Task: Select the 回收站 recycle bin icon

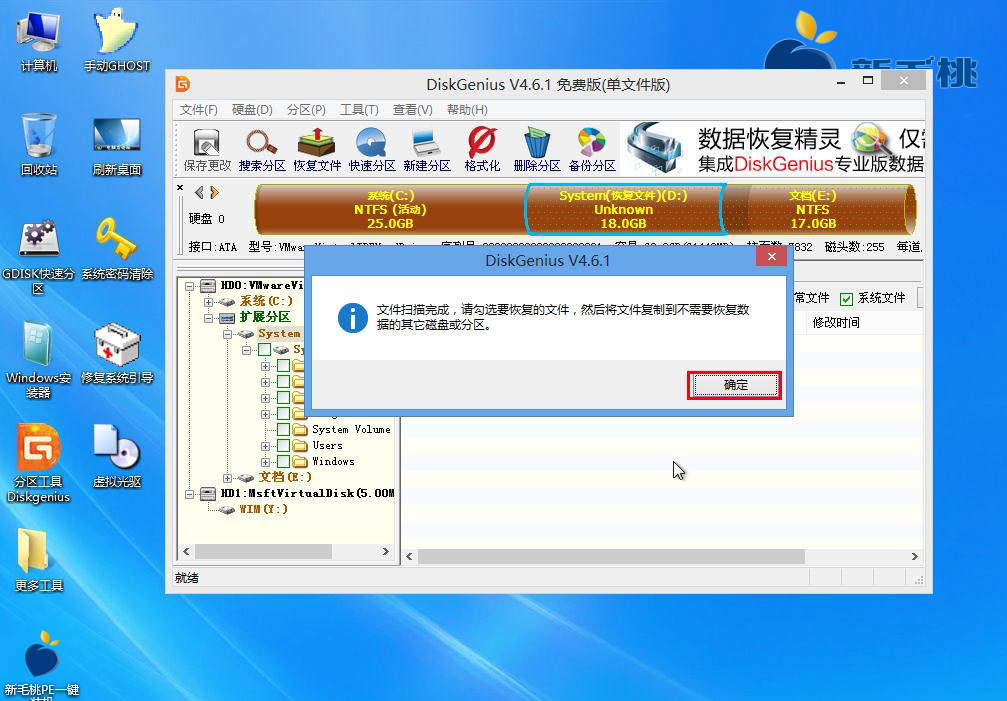Action: [x=39, y=144]
